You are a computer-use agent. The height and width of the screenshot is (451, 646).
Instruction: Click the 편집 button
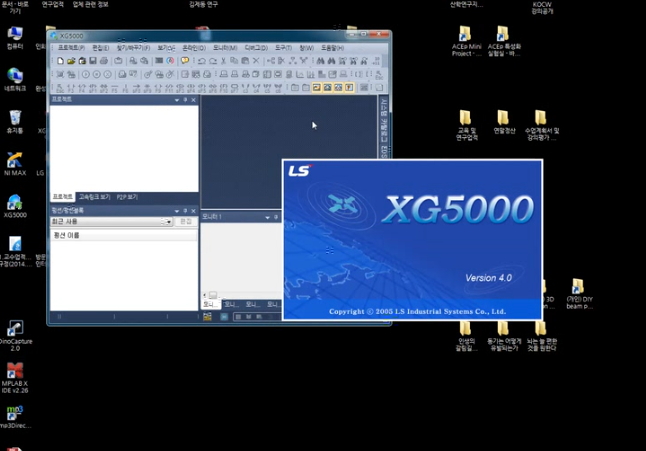186,222
